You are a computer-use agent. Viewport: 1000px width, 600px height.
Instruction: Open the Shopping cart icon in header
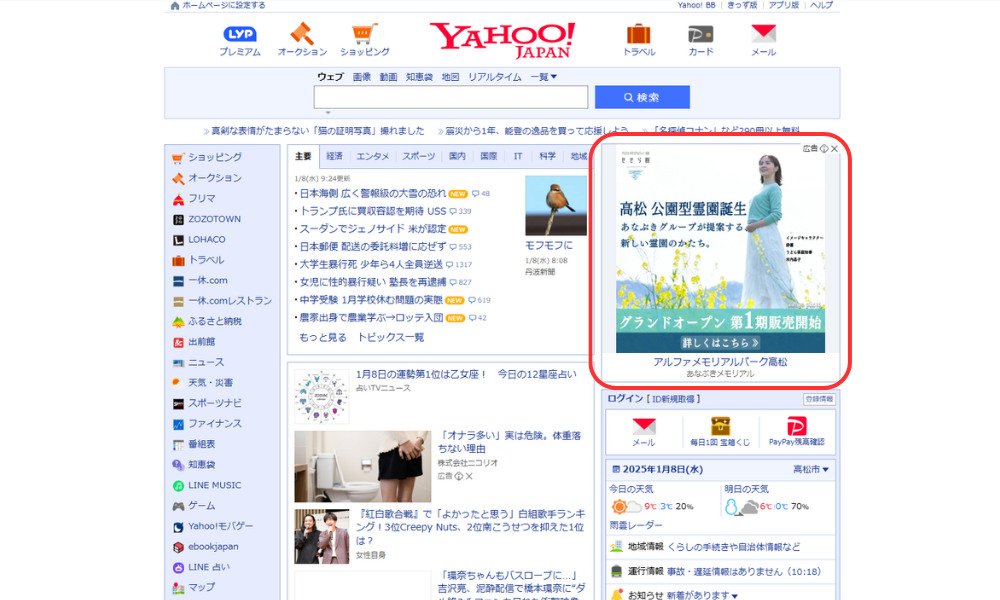point(364,35)
